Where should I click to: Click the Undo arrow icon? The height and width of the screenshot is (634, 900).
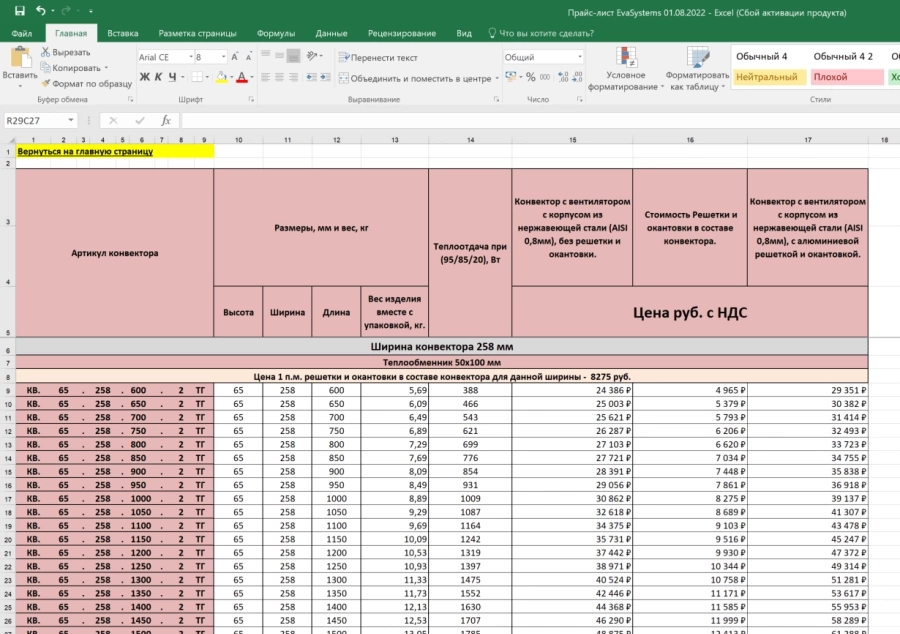point(40,10)
